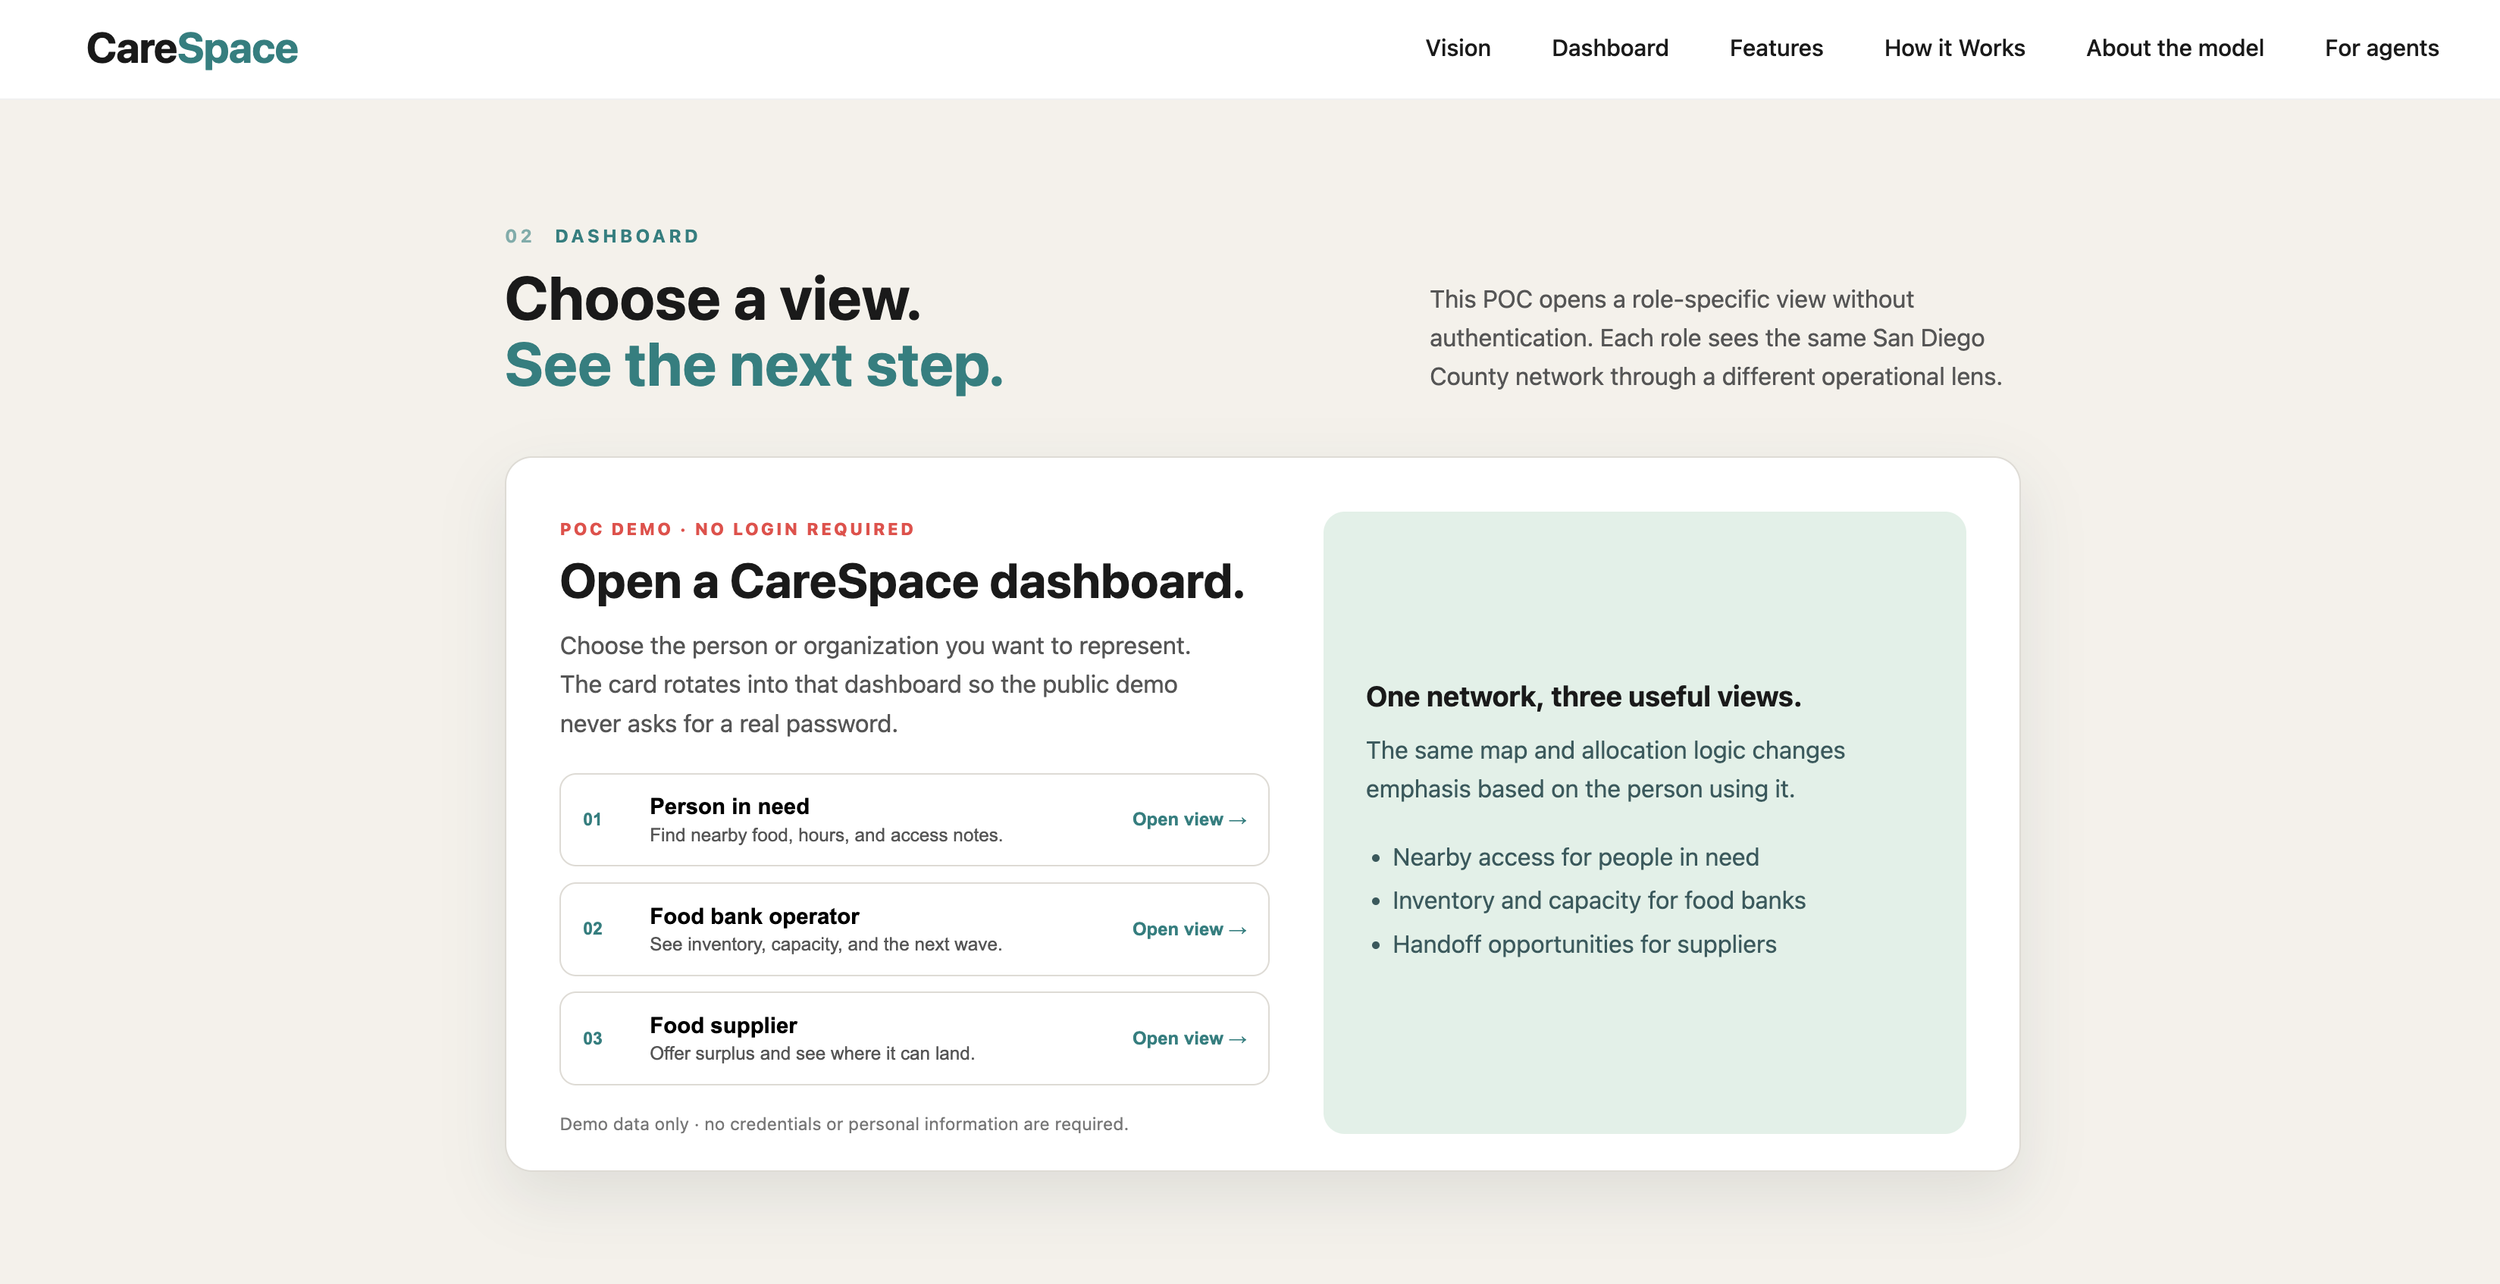Click 'Inventory and capacity for food banks' bullet
Image resolution: width=2500 pixels, height=1284 pixels.
(1598, 900)
